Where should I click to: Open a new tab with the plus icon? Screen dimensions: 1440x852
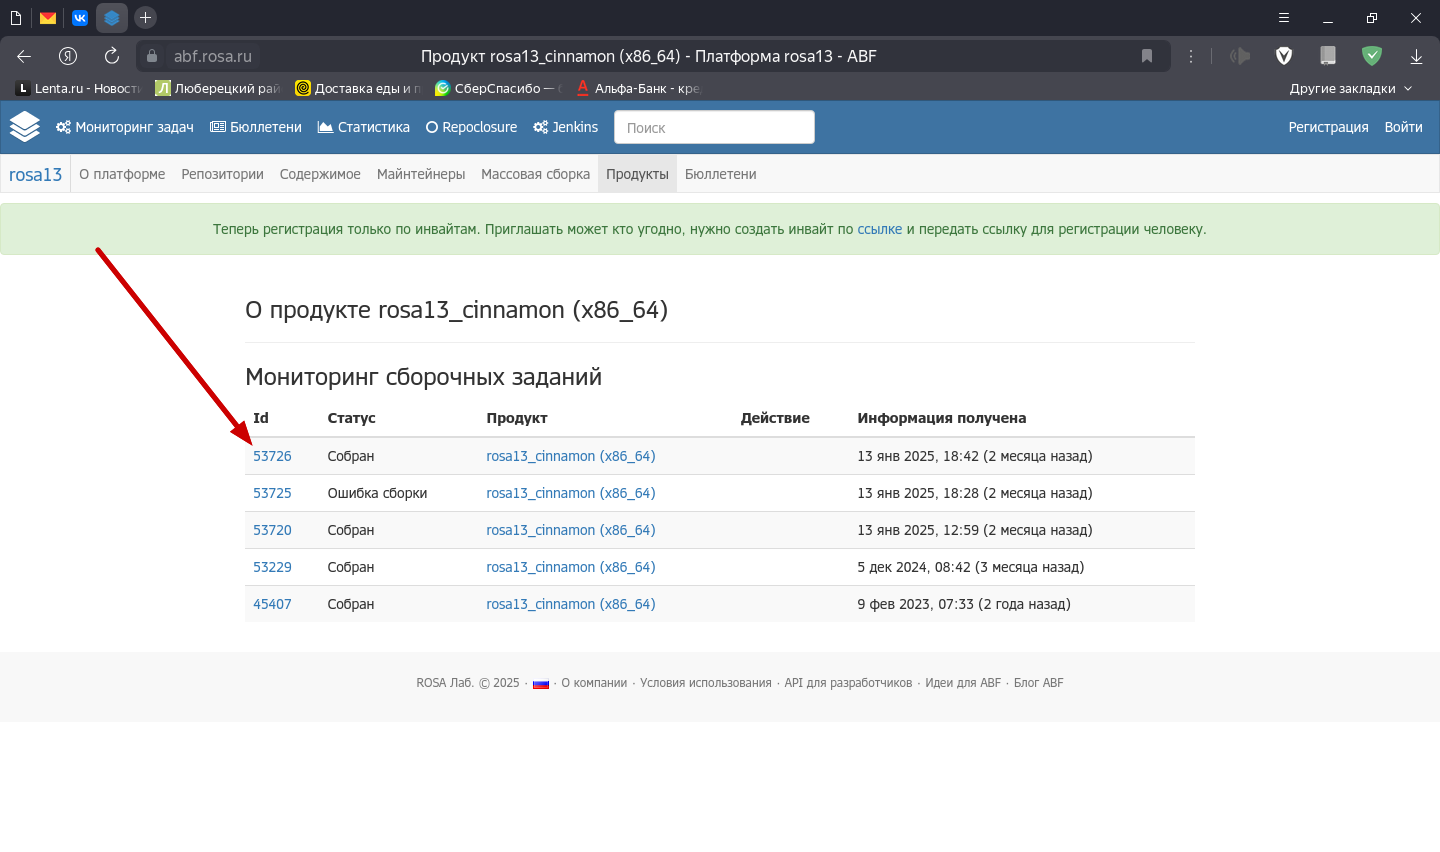point(145,18)
